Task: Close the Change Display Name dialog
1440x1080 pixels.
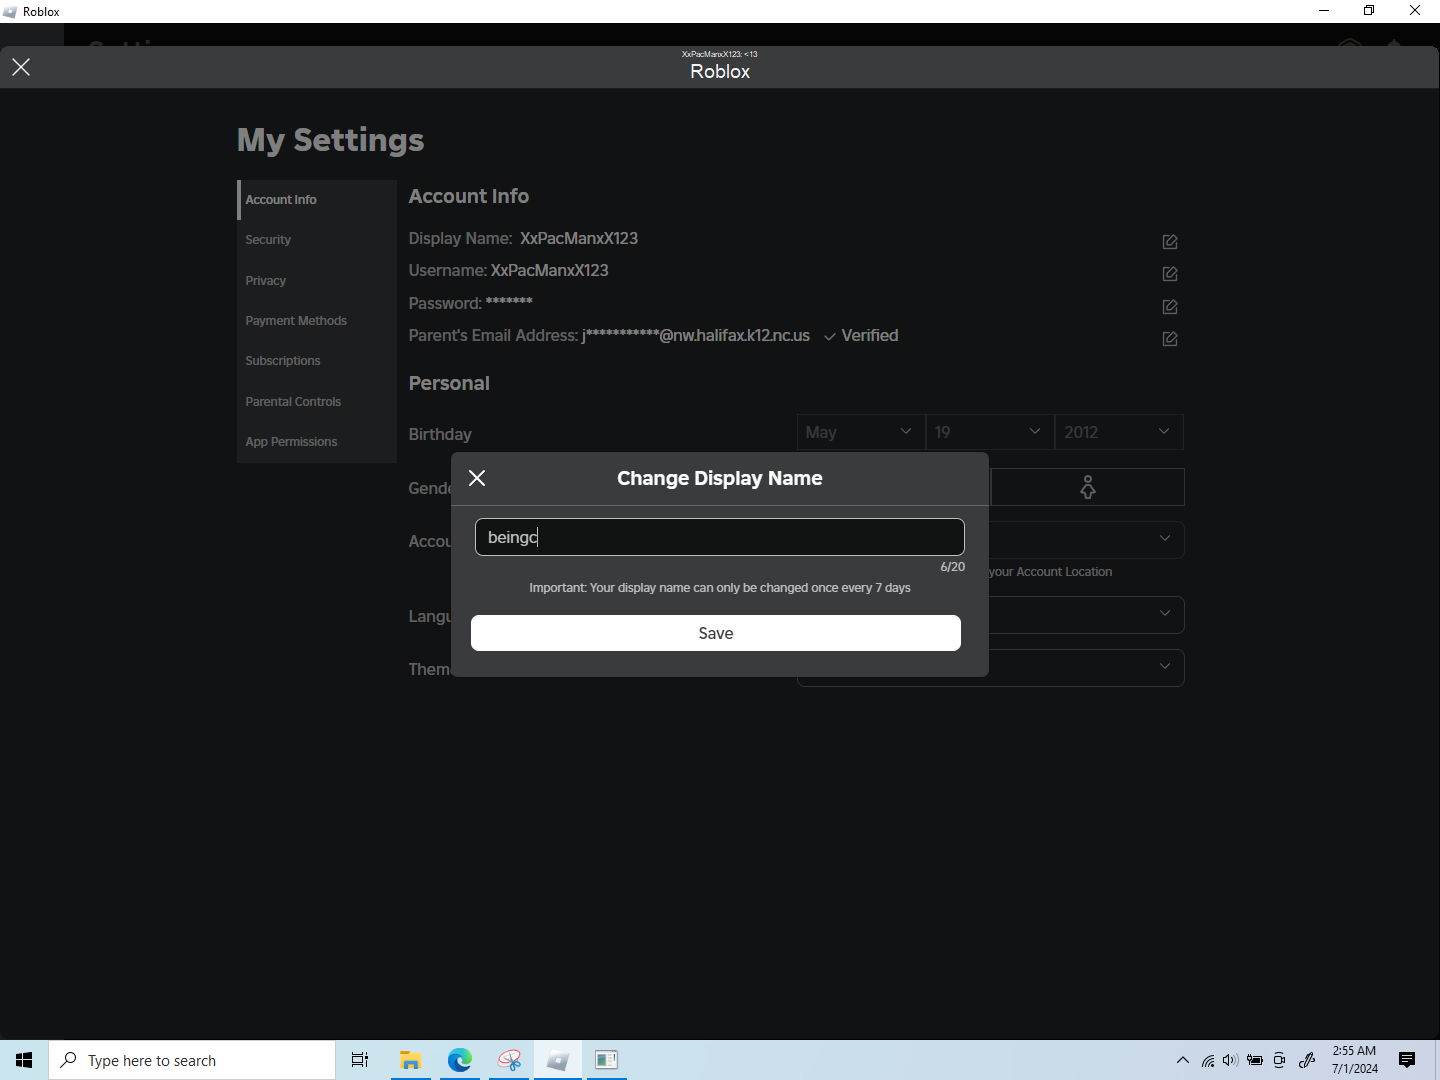Action: click(477, 478)
